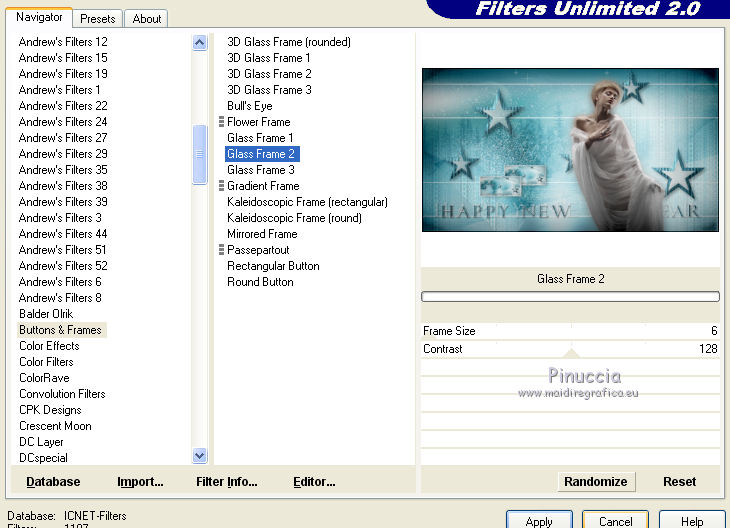Select Andrew's Filters 22 category
The width and height of the screenshot is (730, 528).
(x=63, y=106)
